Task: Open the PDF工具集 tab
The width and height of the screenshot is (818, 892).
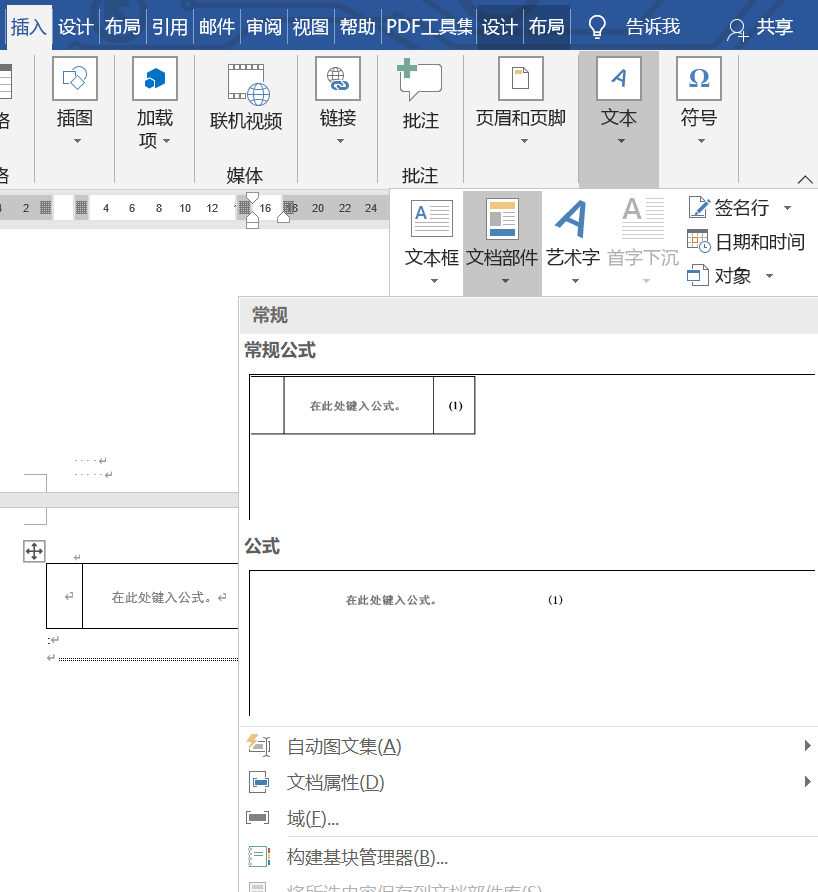Action: 428,27
